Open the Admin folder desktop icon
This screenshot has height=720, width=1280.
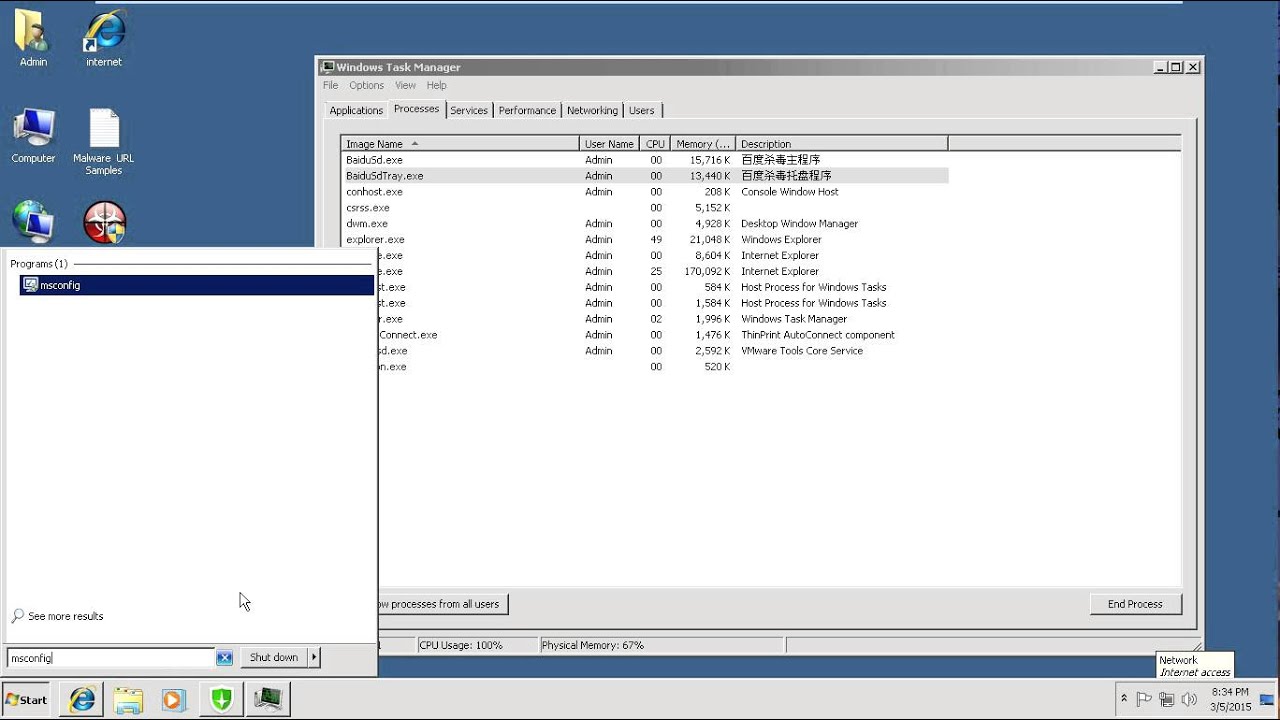pos(33,38)
